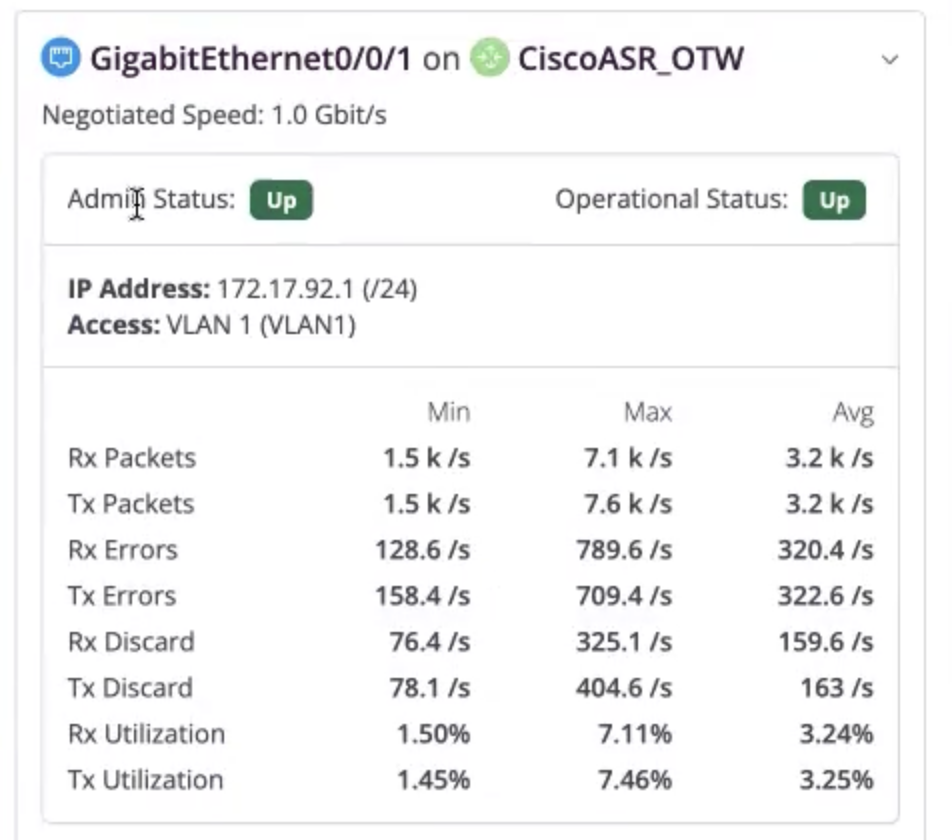The image size is (952, 840).
Task: Click the Max column header
Action: tap(648, 412)
